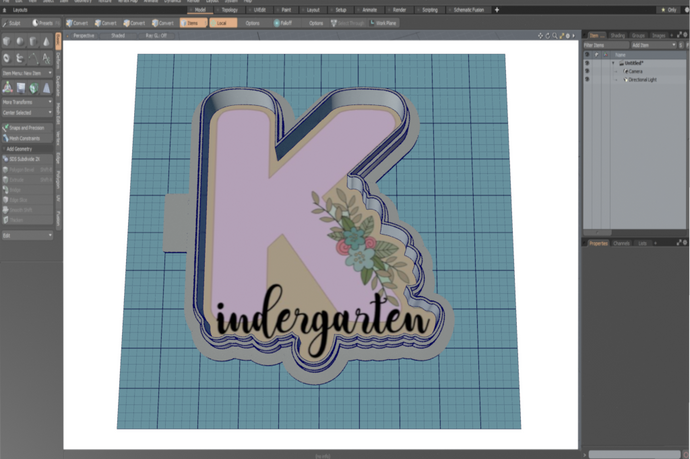Activate the Scale tool icon
The width and height of the screenshot is (690, 459).
click(46, 88)
